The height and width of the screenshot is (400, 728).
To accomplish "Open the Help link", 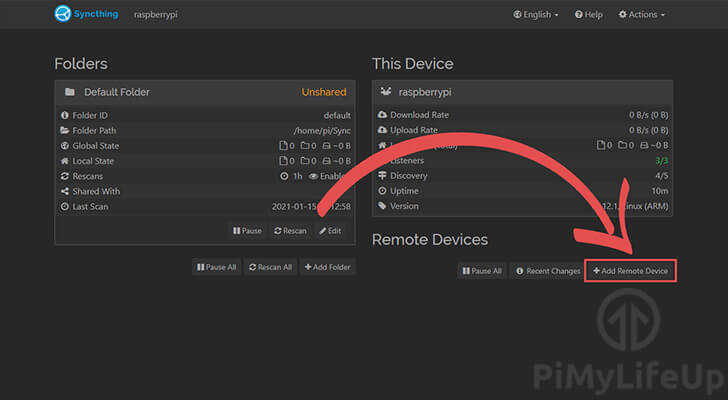I will pyautogui.click(x=589, y=14).
